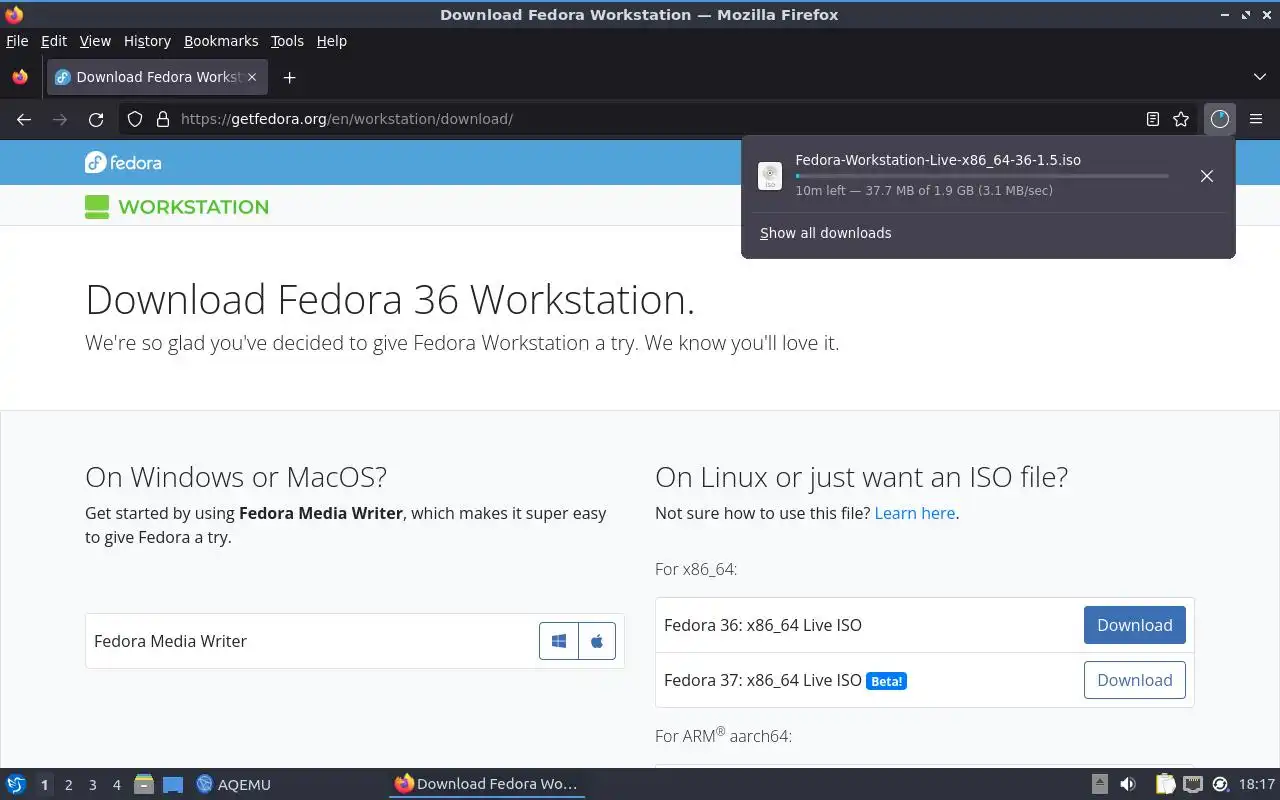Select Firefox window in taskbar
1280x800 pixels.
click(x=487, y=784)
